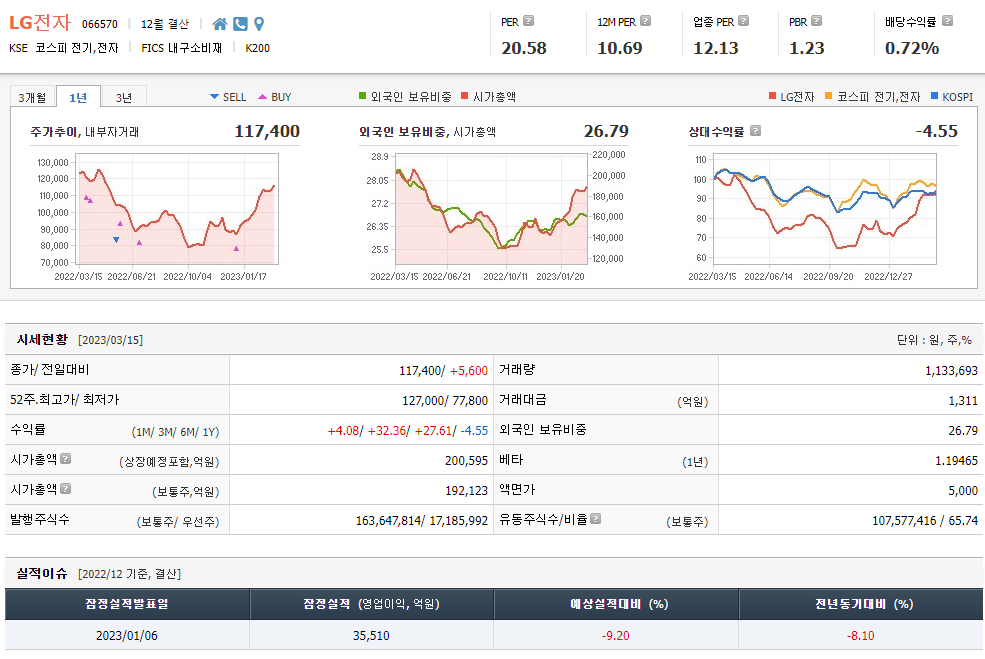Click the -9.20 expected earnings value
This screenshot has height=659, width=985.
click(616, 636)
